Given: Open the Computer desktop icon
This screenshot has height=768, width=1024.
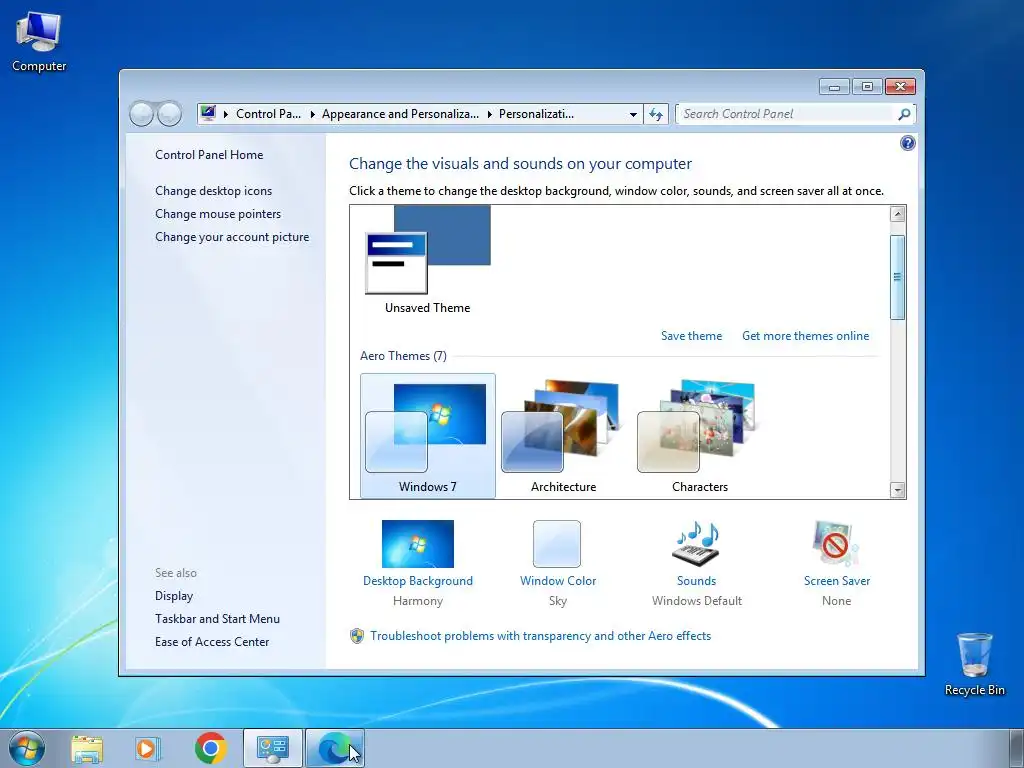Looking at the screenshot, I should click(x=39, y=42).
